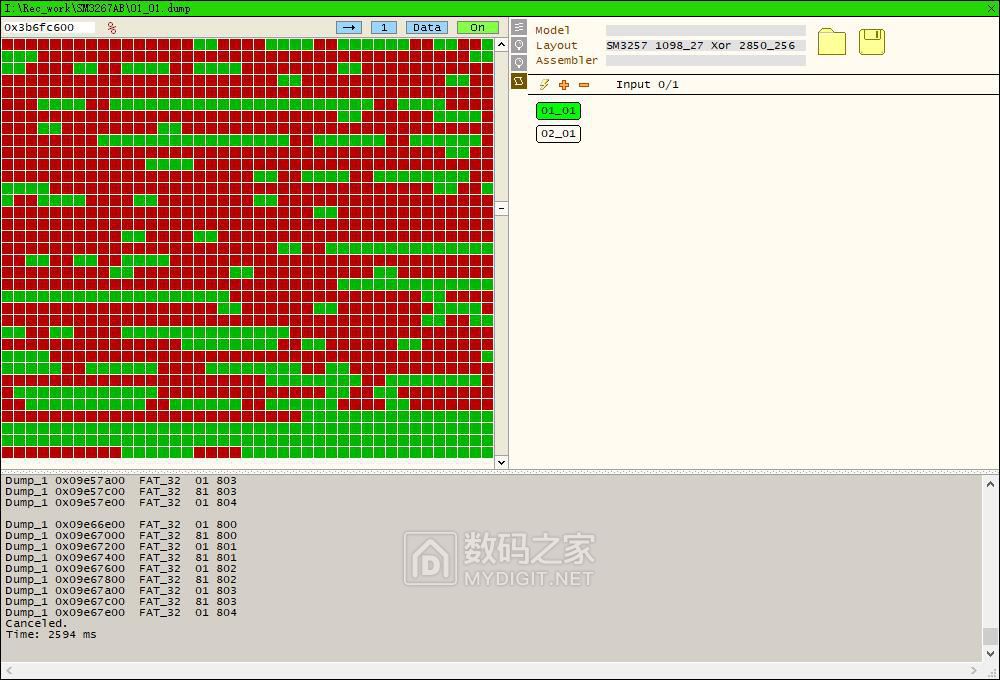Viewport: 1000px width, 680px height.
Task: Save with the yellow floppy disk icon
Action: (872, 41)
